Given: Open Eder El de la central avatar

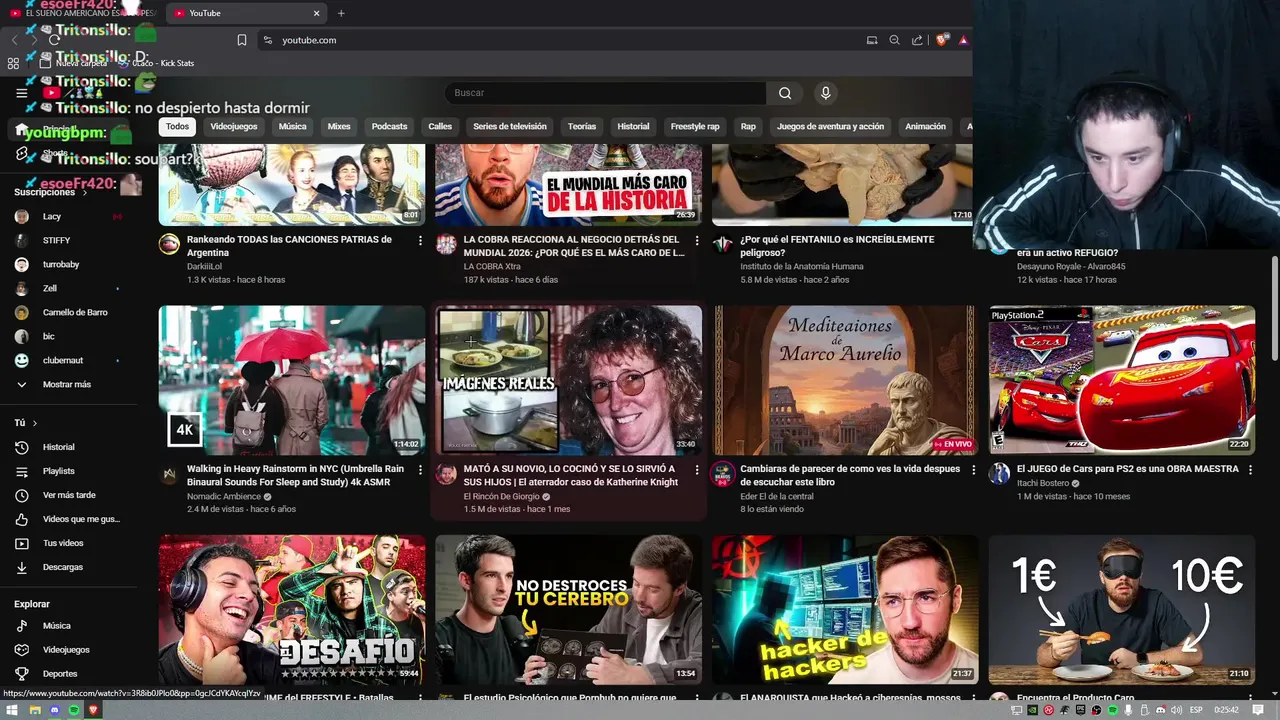Looking at the screenshot, I should coord(722,473).
